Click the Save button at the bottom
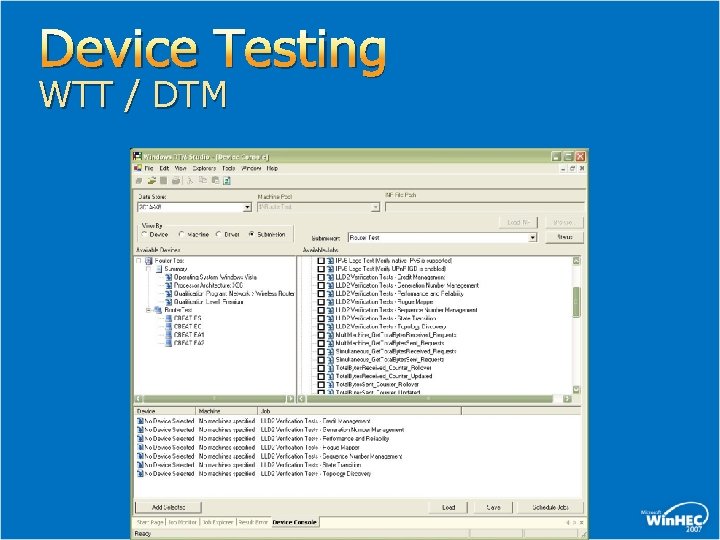Viewport: 720px width, 540px height. (493, 507)
